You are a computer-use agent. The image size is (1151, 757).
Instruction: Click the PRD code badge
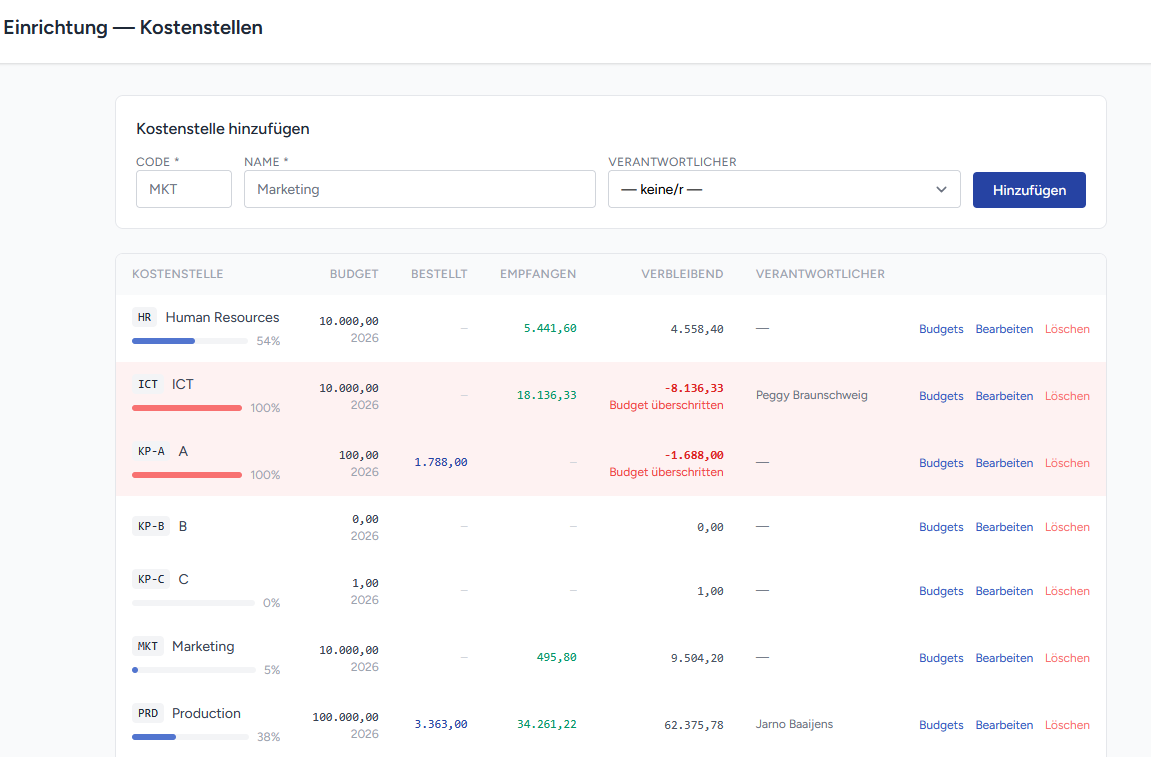point(148,713)
